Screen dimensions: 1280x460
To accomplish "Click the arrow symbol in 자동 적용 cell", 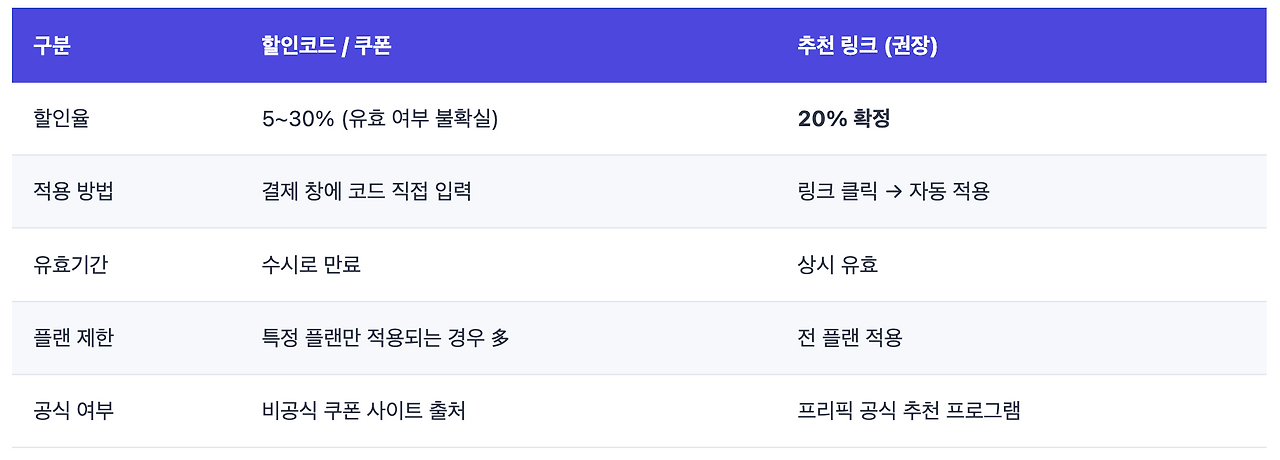I will click(893, 192).
